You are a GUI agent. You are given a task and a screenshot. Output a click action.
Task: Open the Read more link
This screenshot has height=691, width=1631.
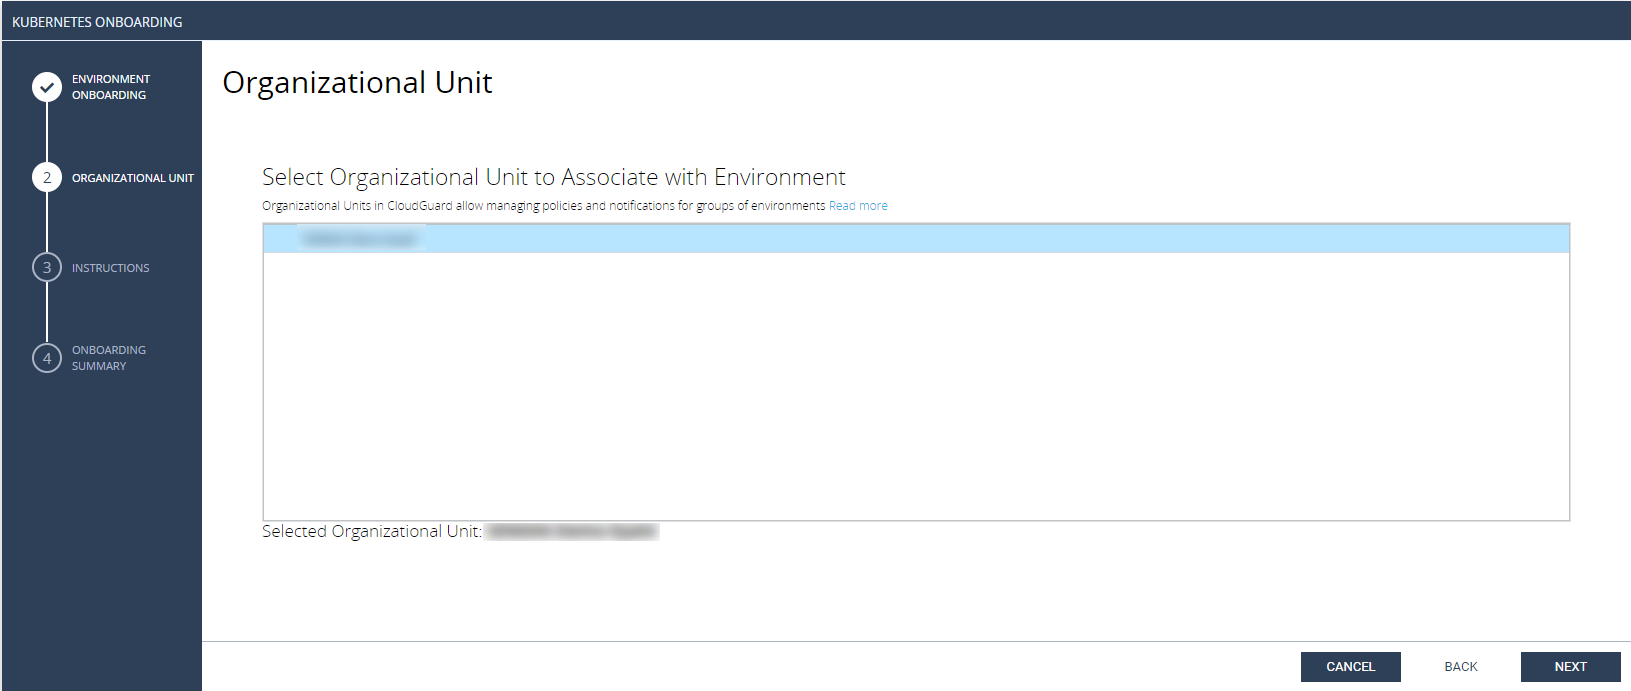(x=858, y=206)
